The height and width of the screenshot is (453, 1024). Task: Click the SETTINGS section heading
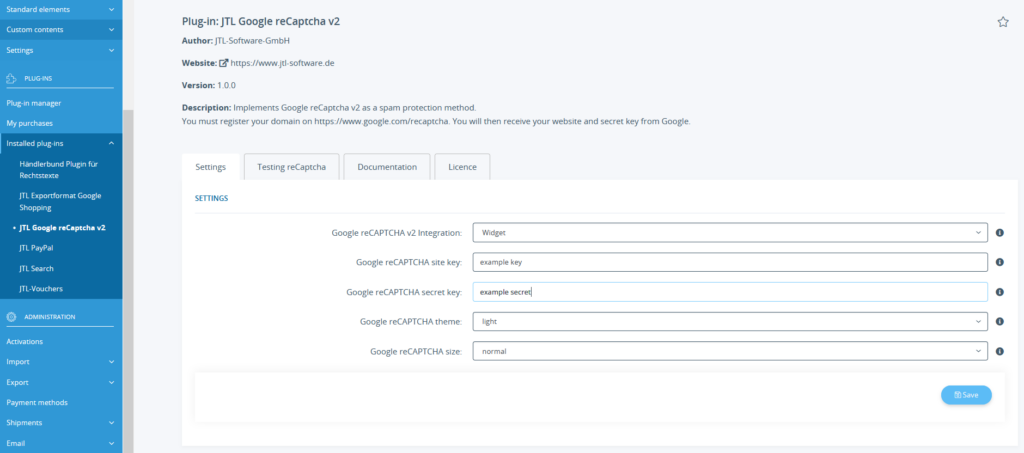pyautogui.click(x=212, y=198)
